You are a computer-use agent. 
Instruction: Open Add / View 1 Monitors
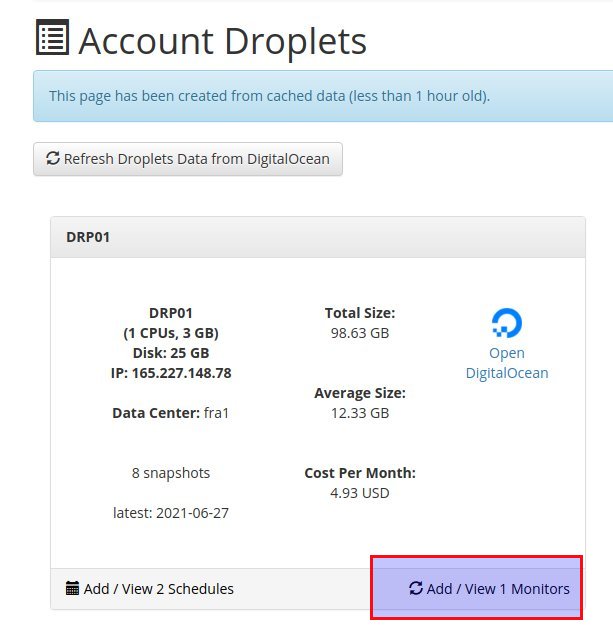(x=489, y=589)
